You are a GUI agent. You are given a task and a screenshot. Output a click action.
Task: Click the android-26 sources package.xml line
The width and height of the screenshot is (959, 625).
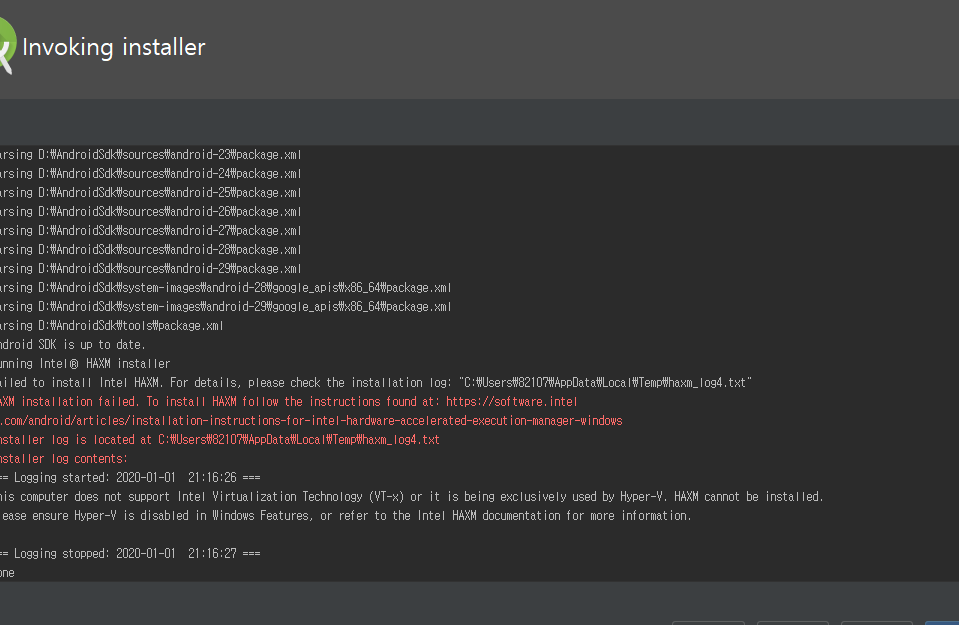point(150,212)
